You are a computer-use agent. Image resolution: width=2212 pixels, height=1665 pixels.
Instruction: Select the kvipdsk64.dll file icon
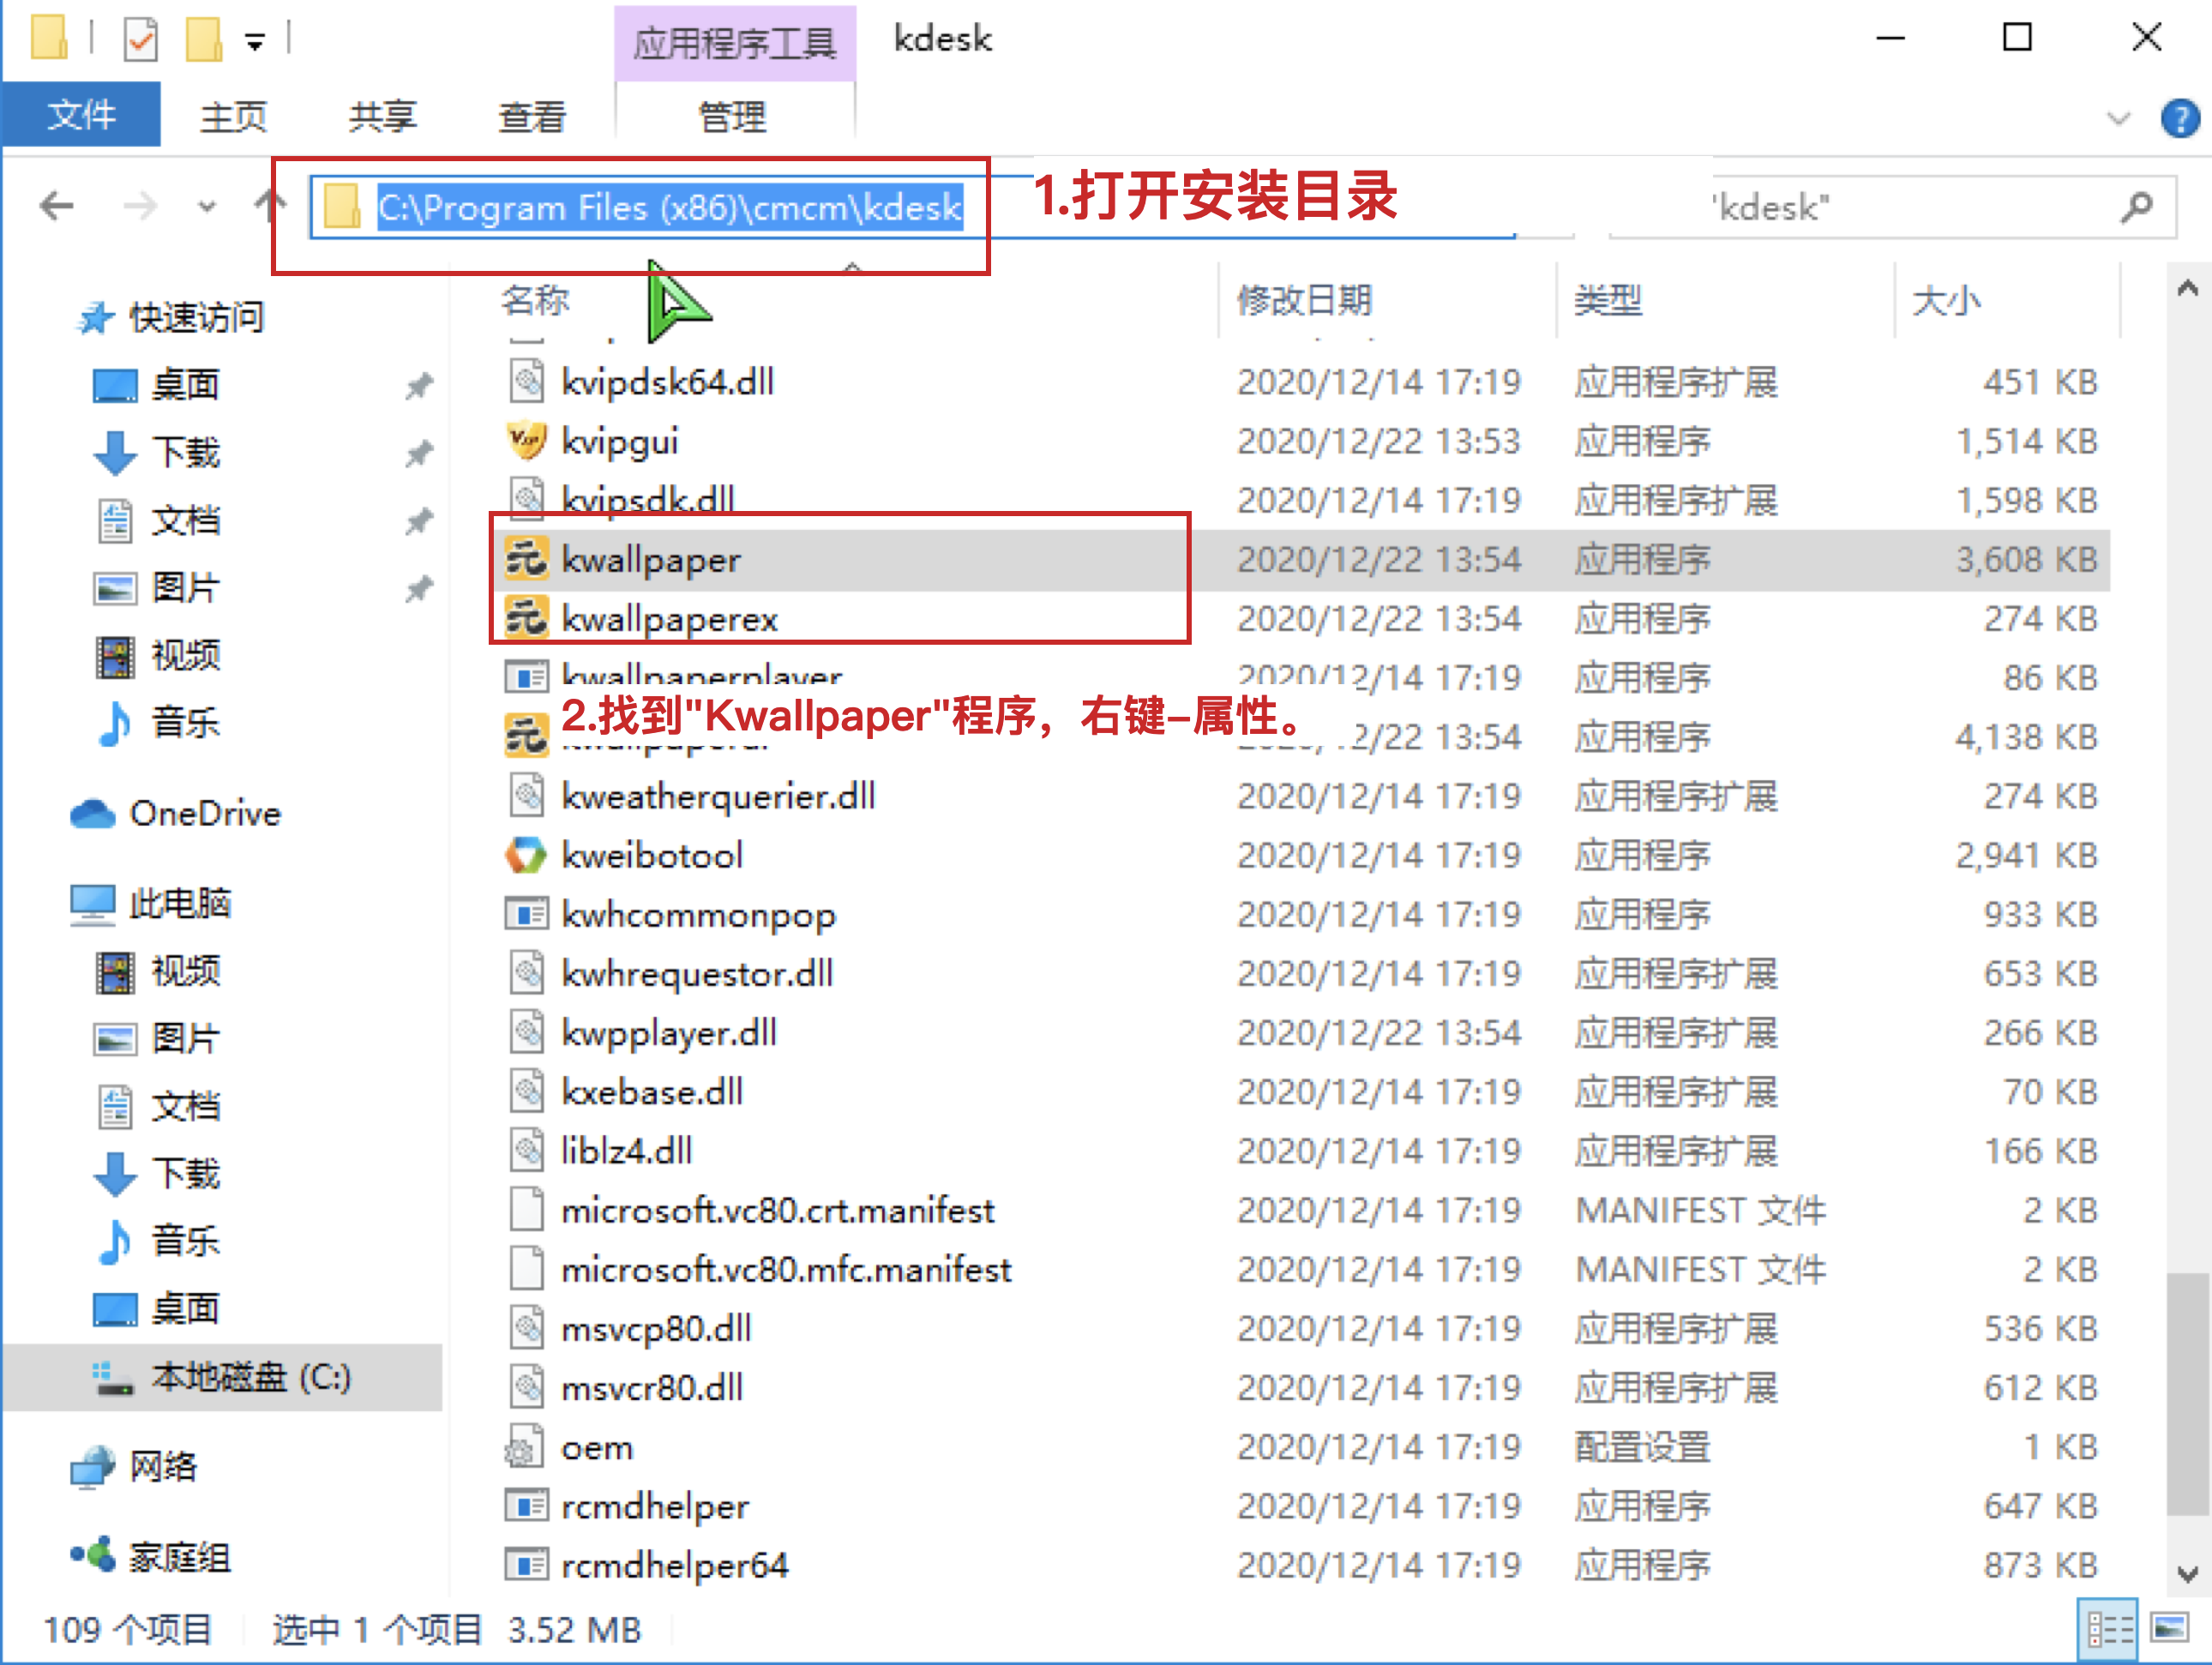click(x=526, y=381)
